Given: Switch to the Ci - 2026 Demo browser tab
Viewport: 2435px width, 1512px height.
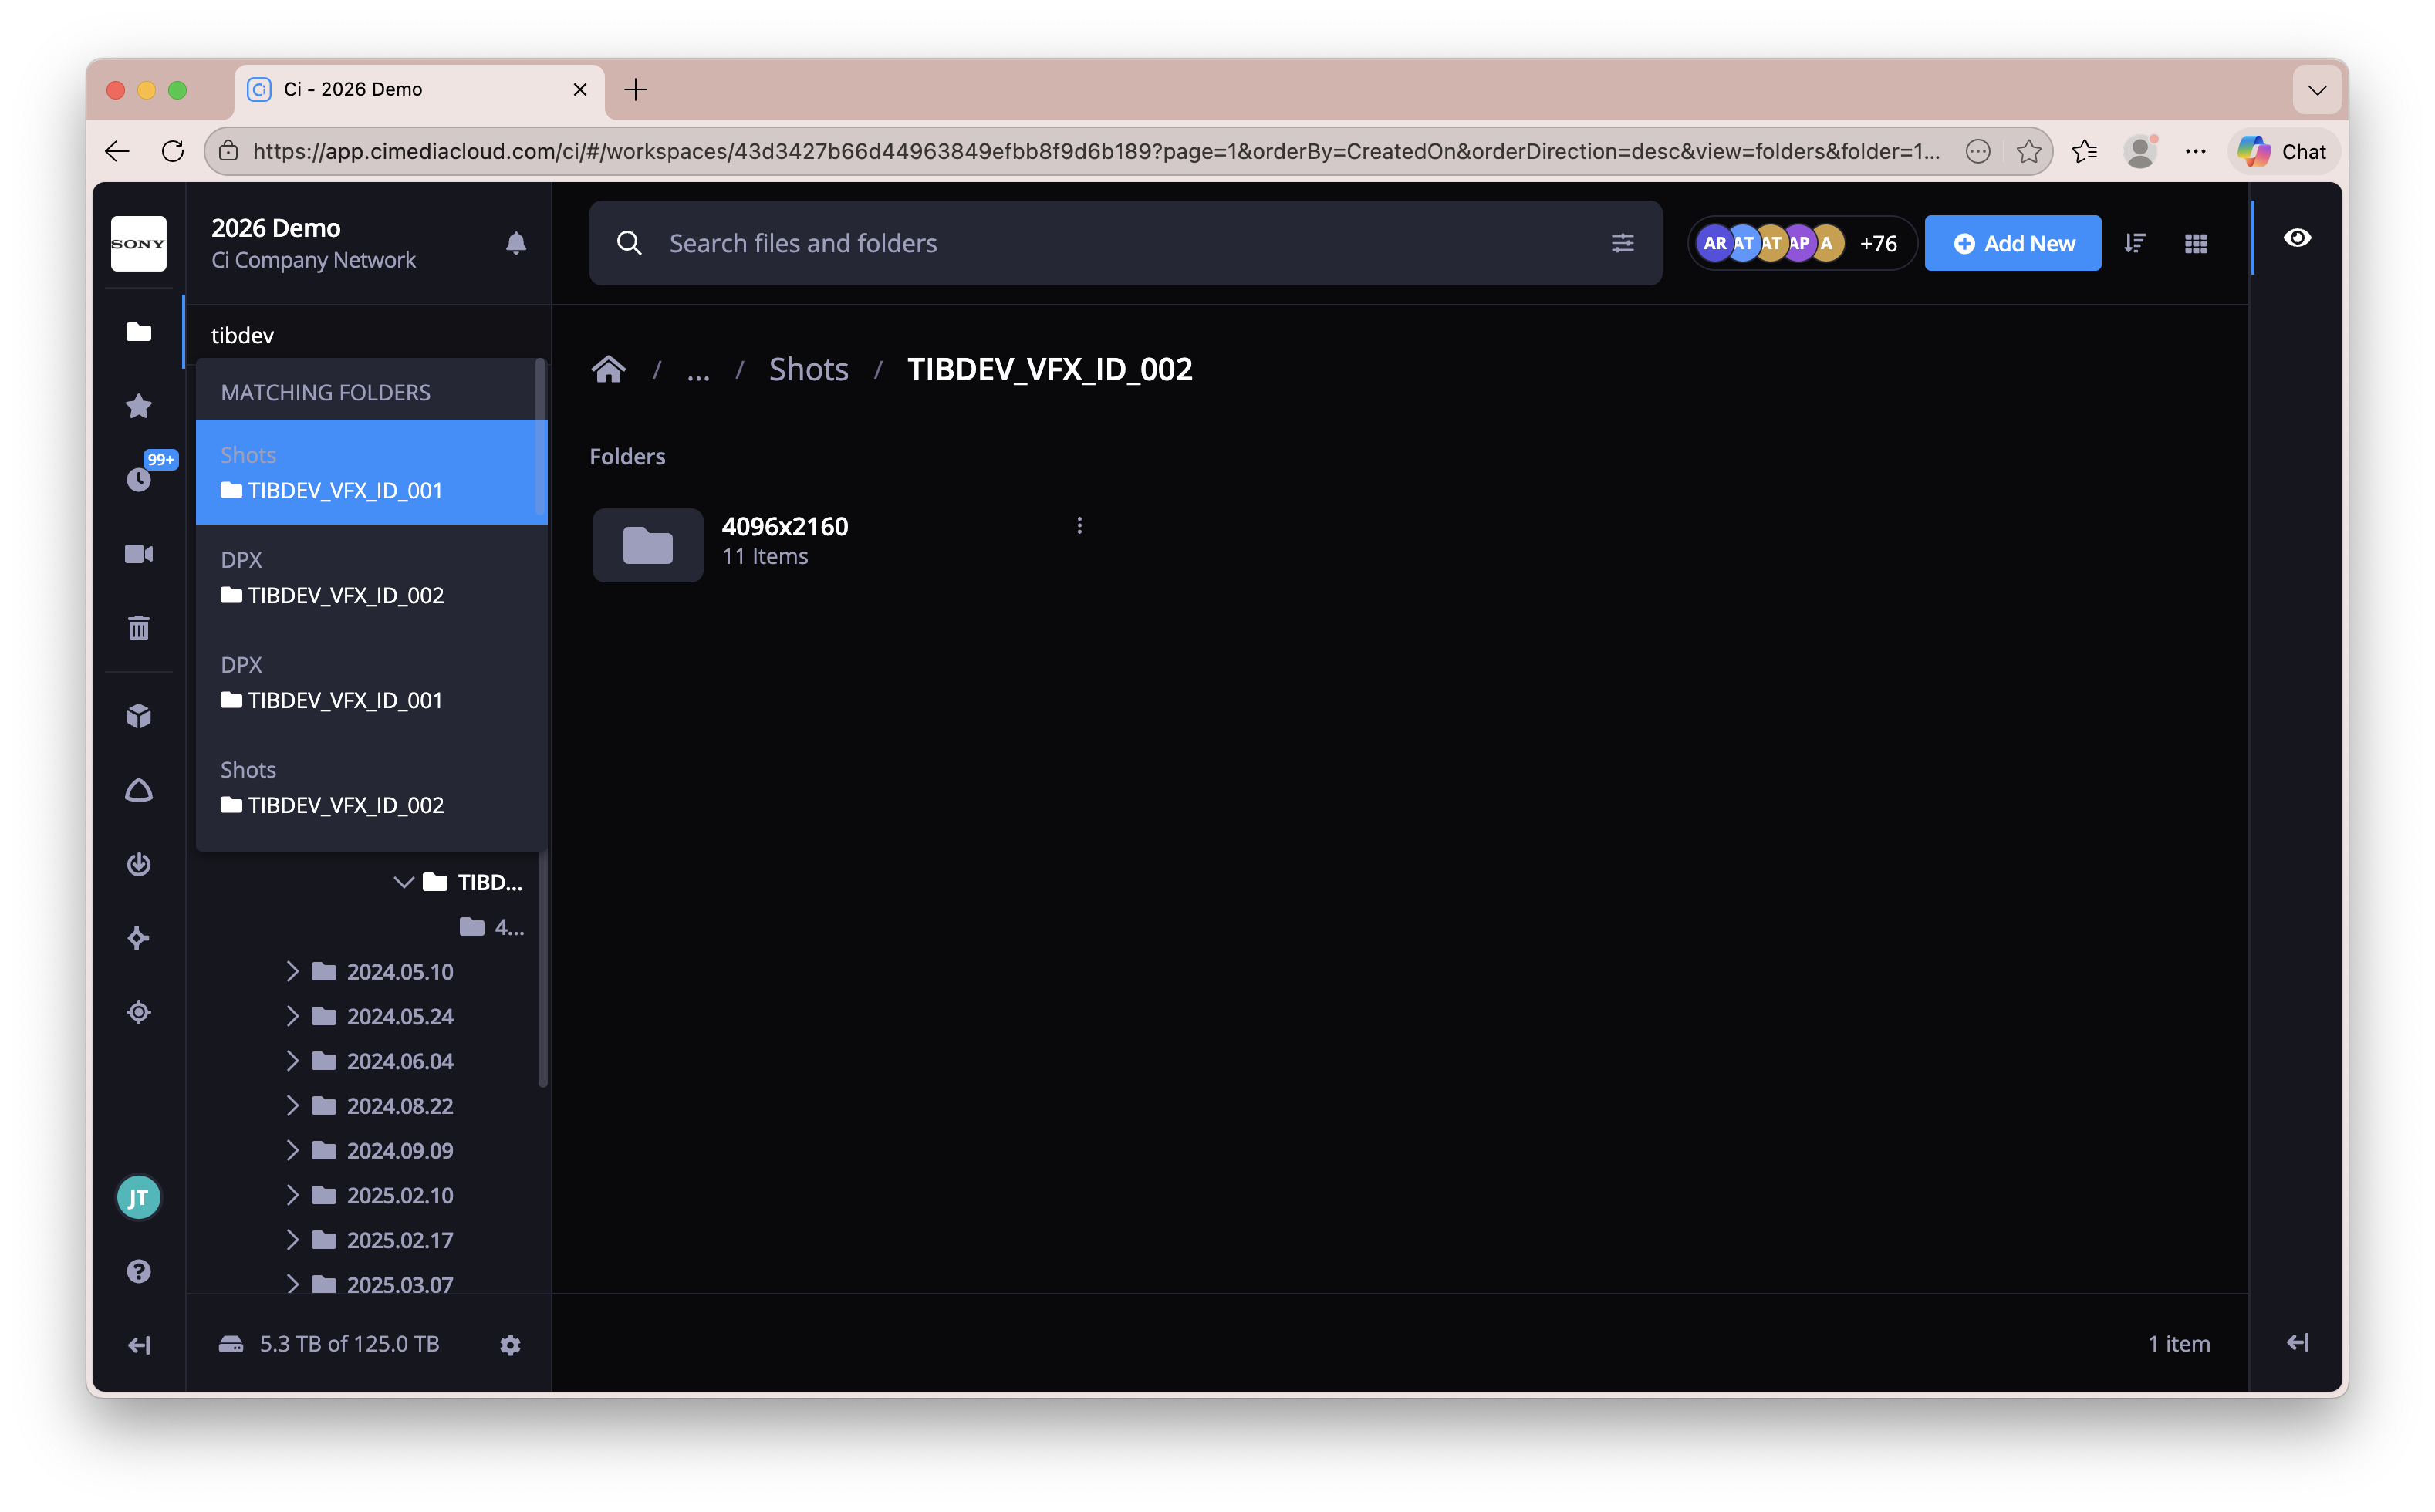Looking at the screenshot, I should [x=420, y=90].
